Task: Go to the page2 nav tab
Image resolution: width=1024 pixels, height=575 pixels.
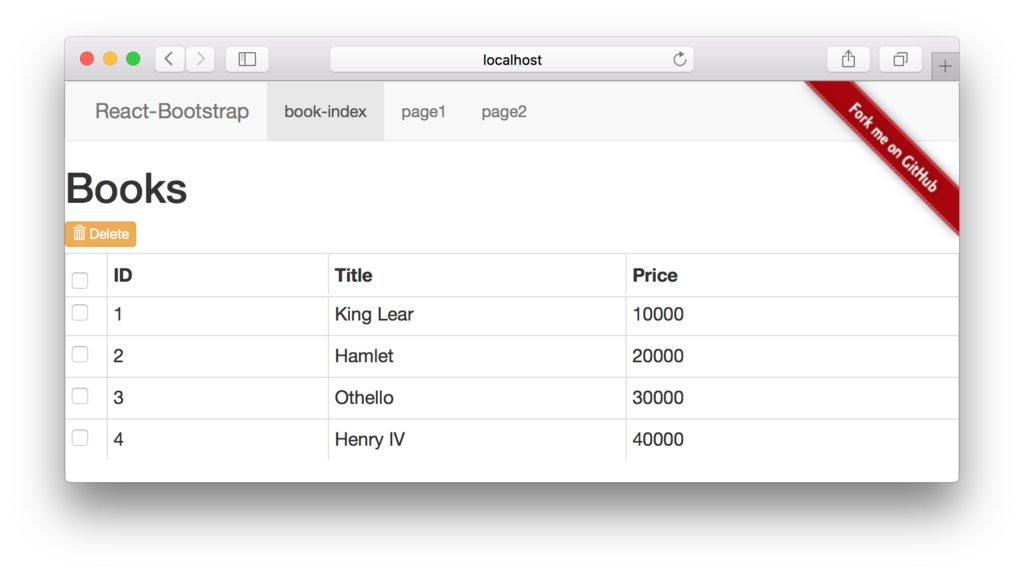Action: (504, 112)
